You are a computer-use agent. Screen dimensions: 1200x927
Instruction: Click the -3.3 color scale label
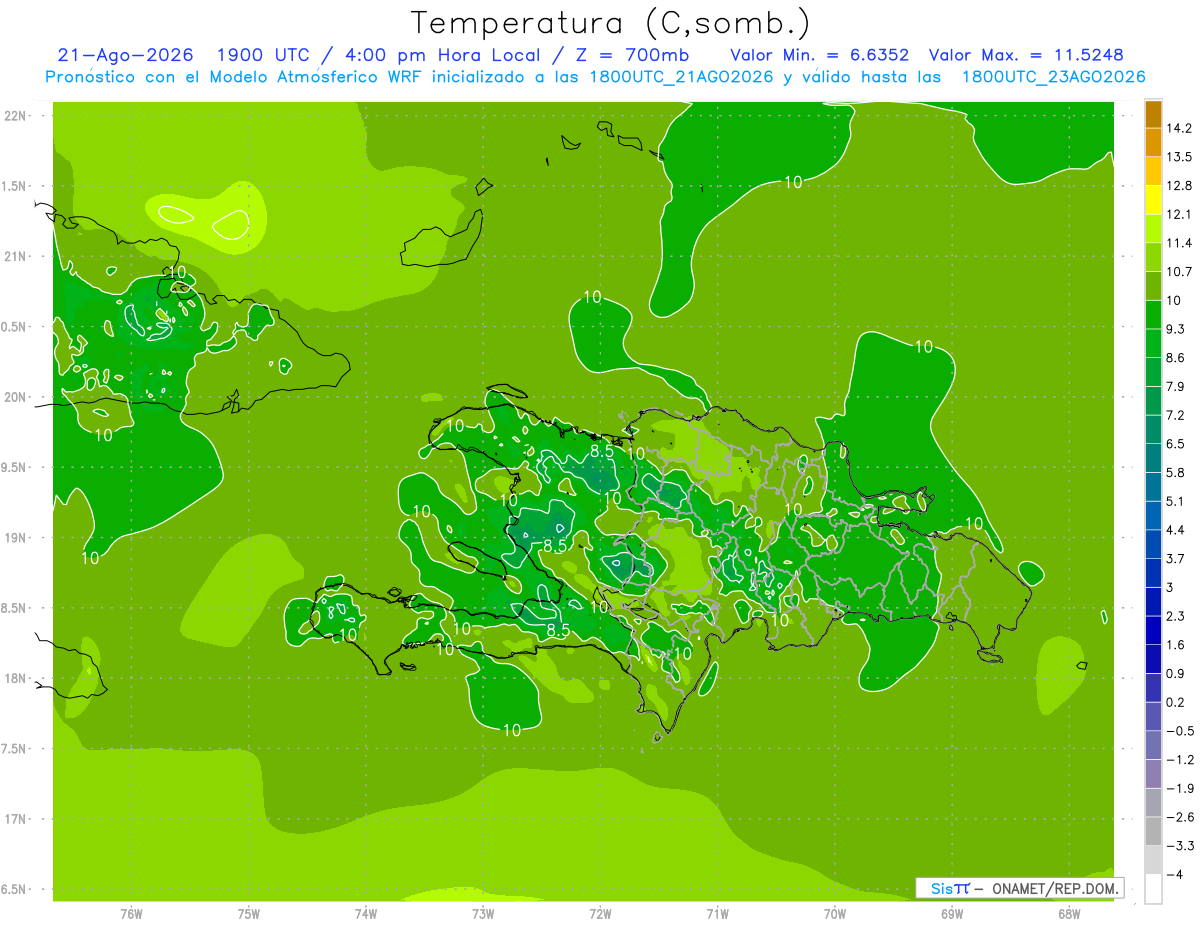1179,846
